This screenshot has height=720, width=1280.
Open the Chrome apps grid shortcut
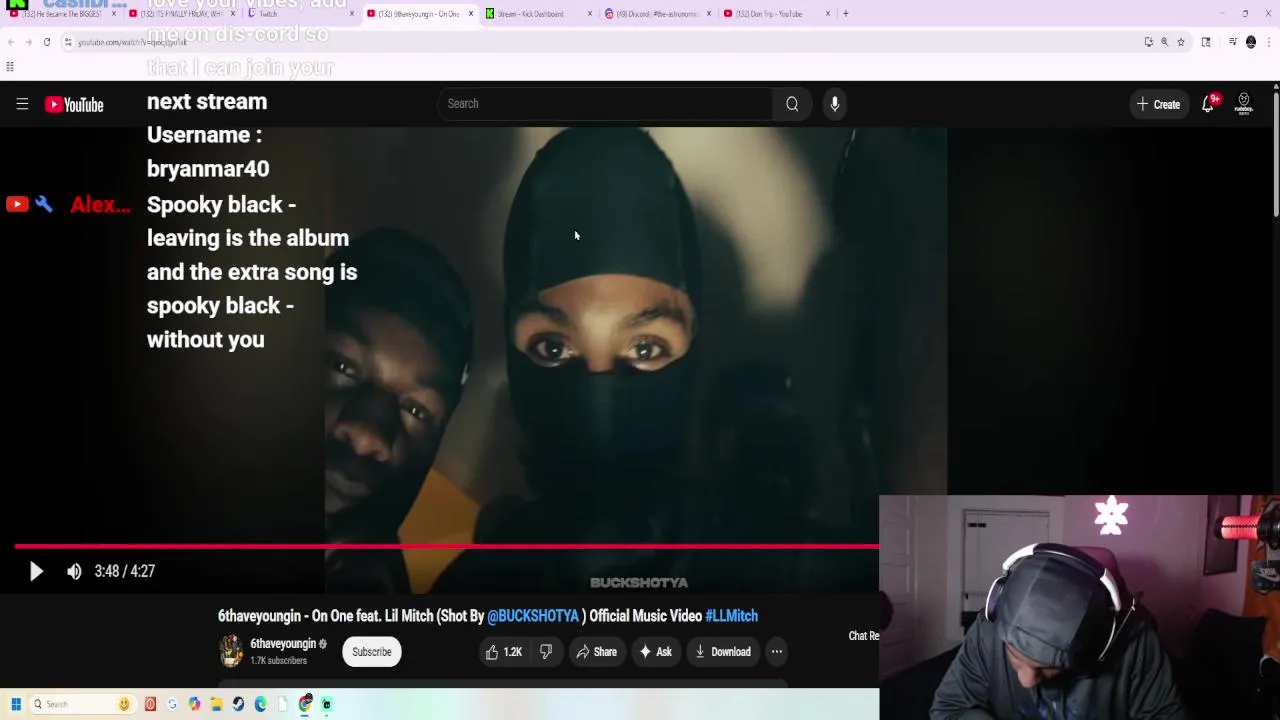pyautogui.click(x=10, y=67)
